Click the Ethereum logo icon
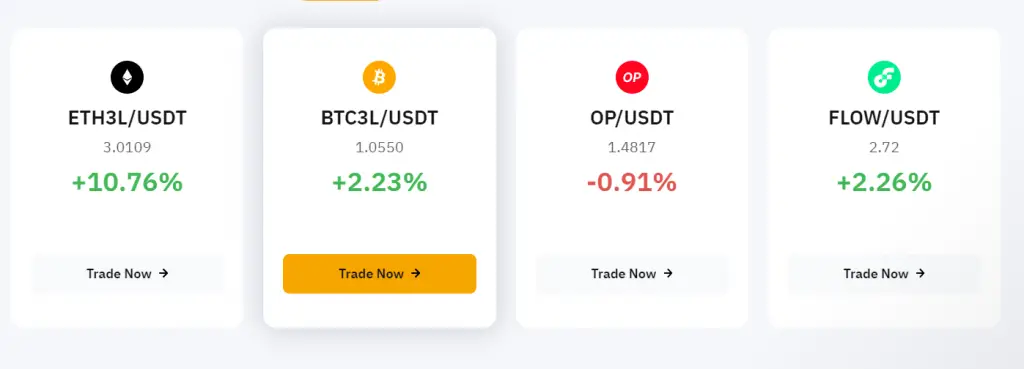Image resolution: width=1024 pixels, height=369 pixels. click(x=127, y=77)
